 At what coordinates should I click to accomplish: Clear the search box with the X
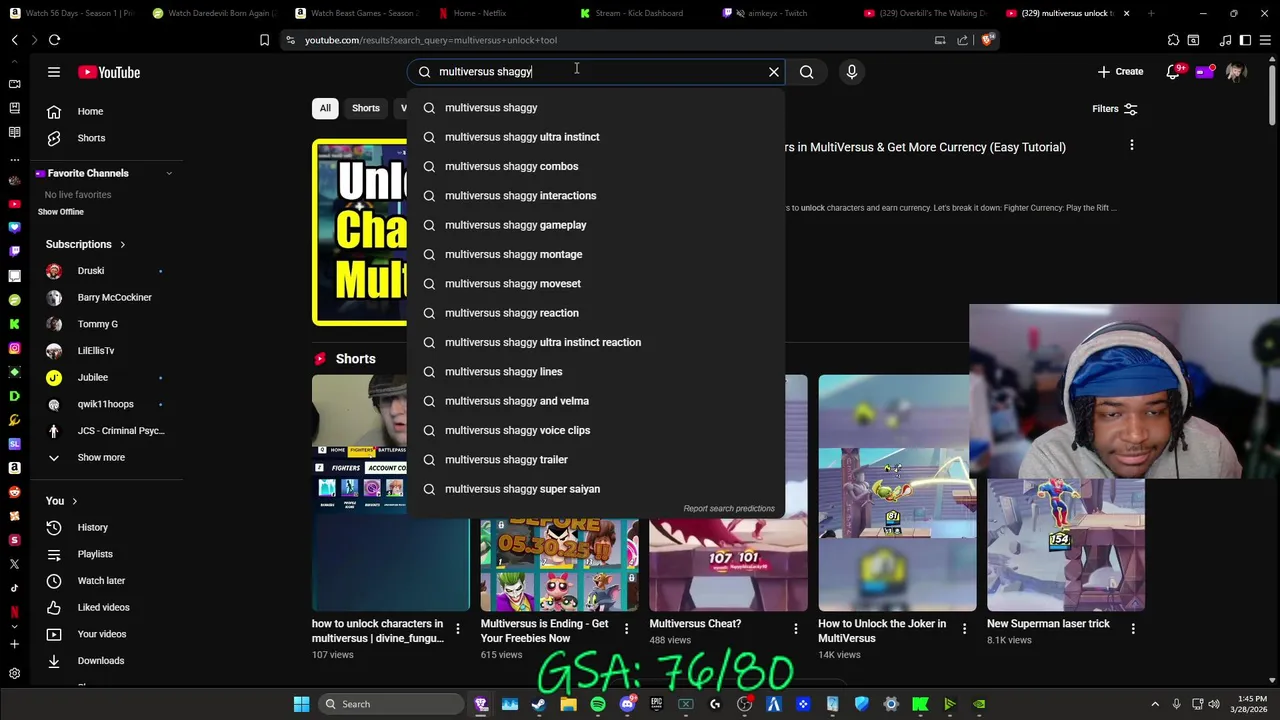pyautogui.click(x=774, y=72)
